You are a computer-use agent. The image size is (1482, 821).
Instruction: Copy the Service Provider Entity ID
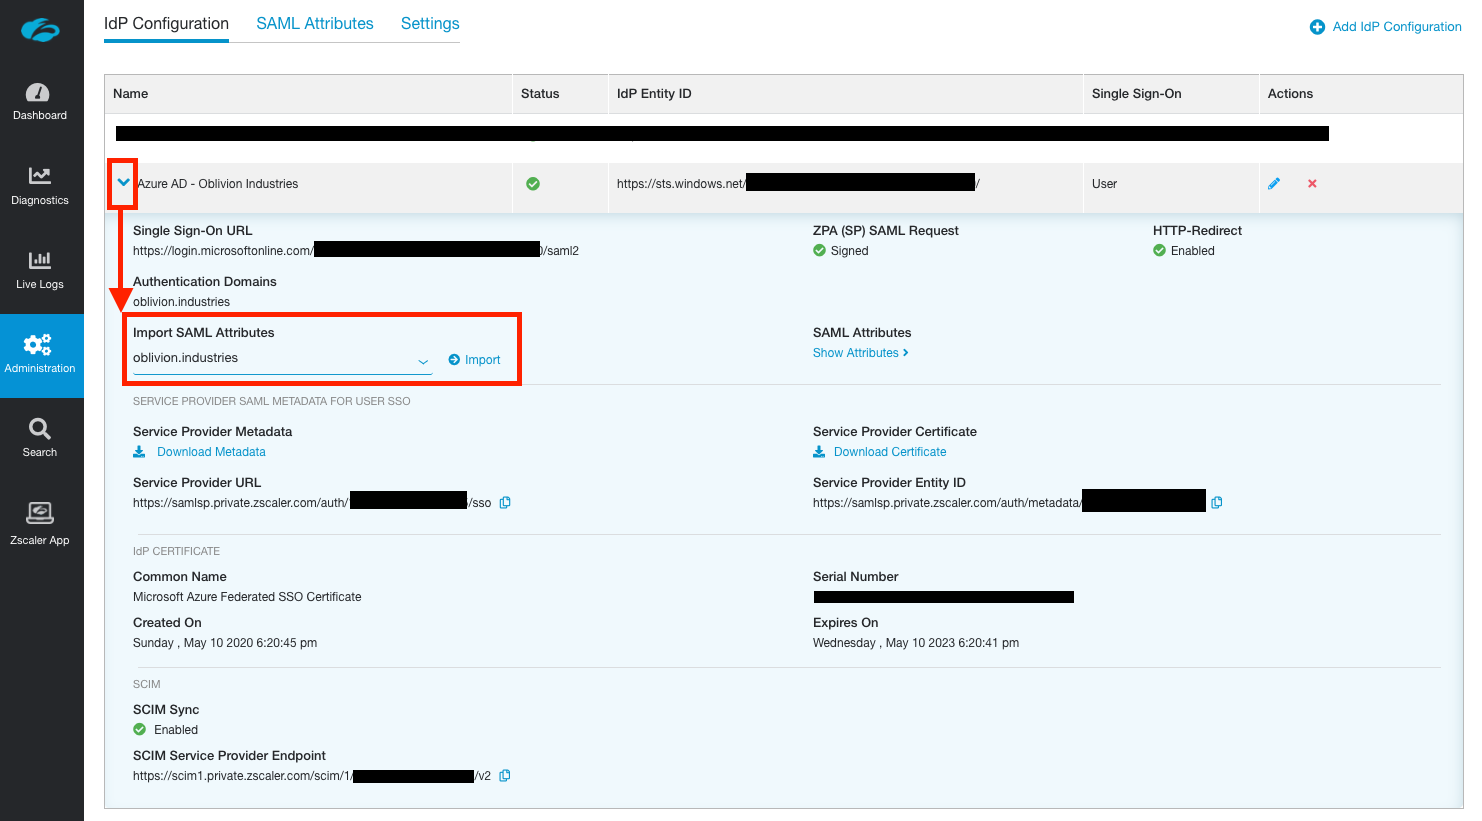pos(1217,503)
